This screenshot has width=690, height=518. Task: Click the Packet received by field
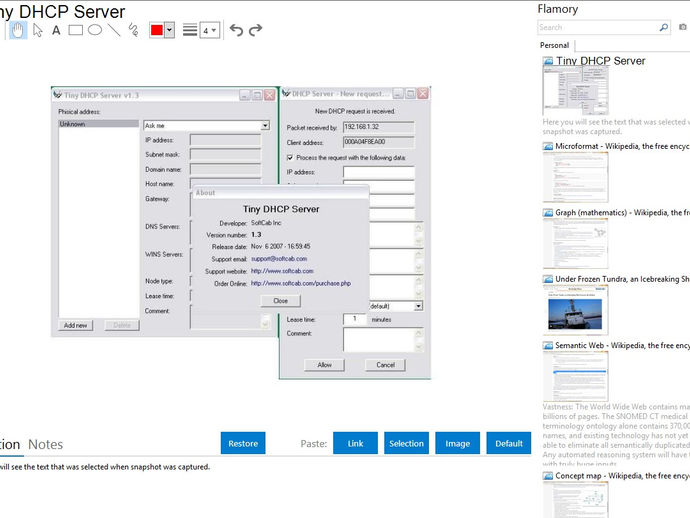[378, 127]
